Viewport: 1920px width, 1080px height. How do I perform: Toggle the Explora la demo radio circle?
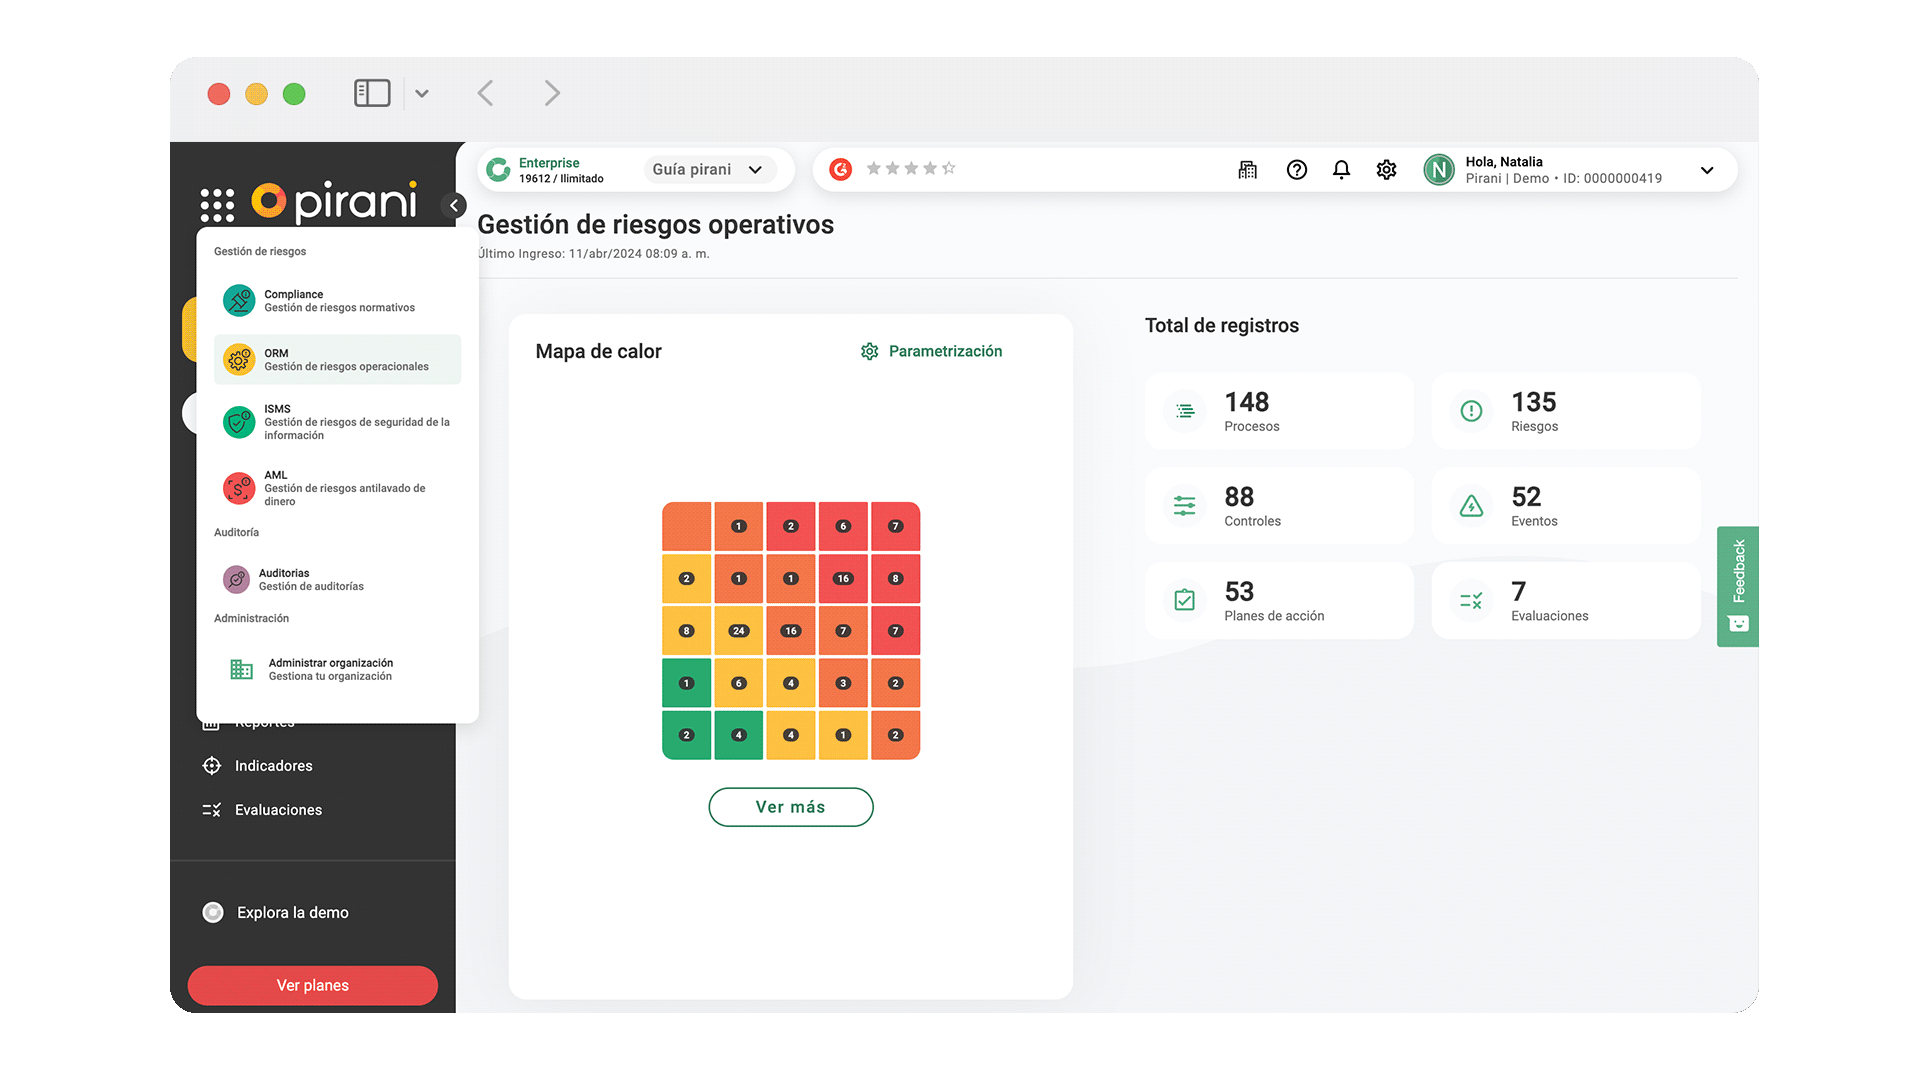(x=213, y=912)
